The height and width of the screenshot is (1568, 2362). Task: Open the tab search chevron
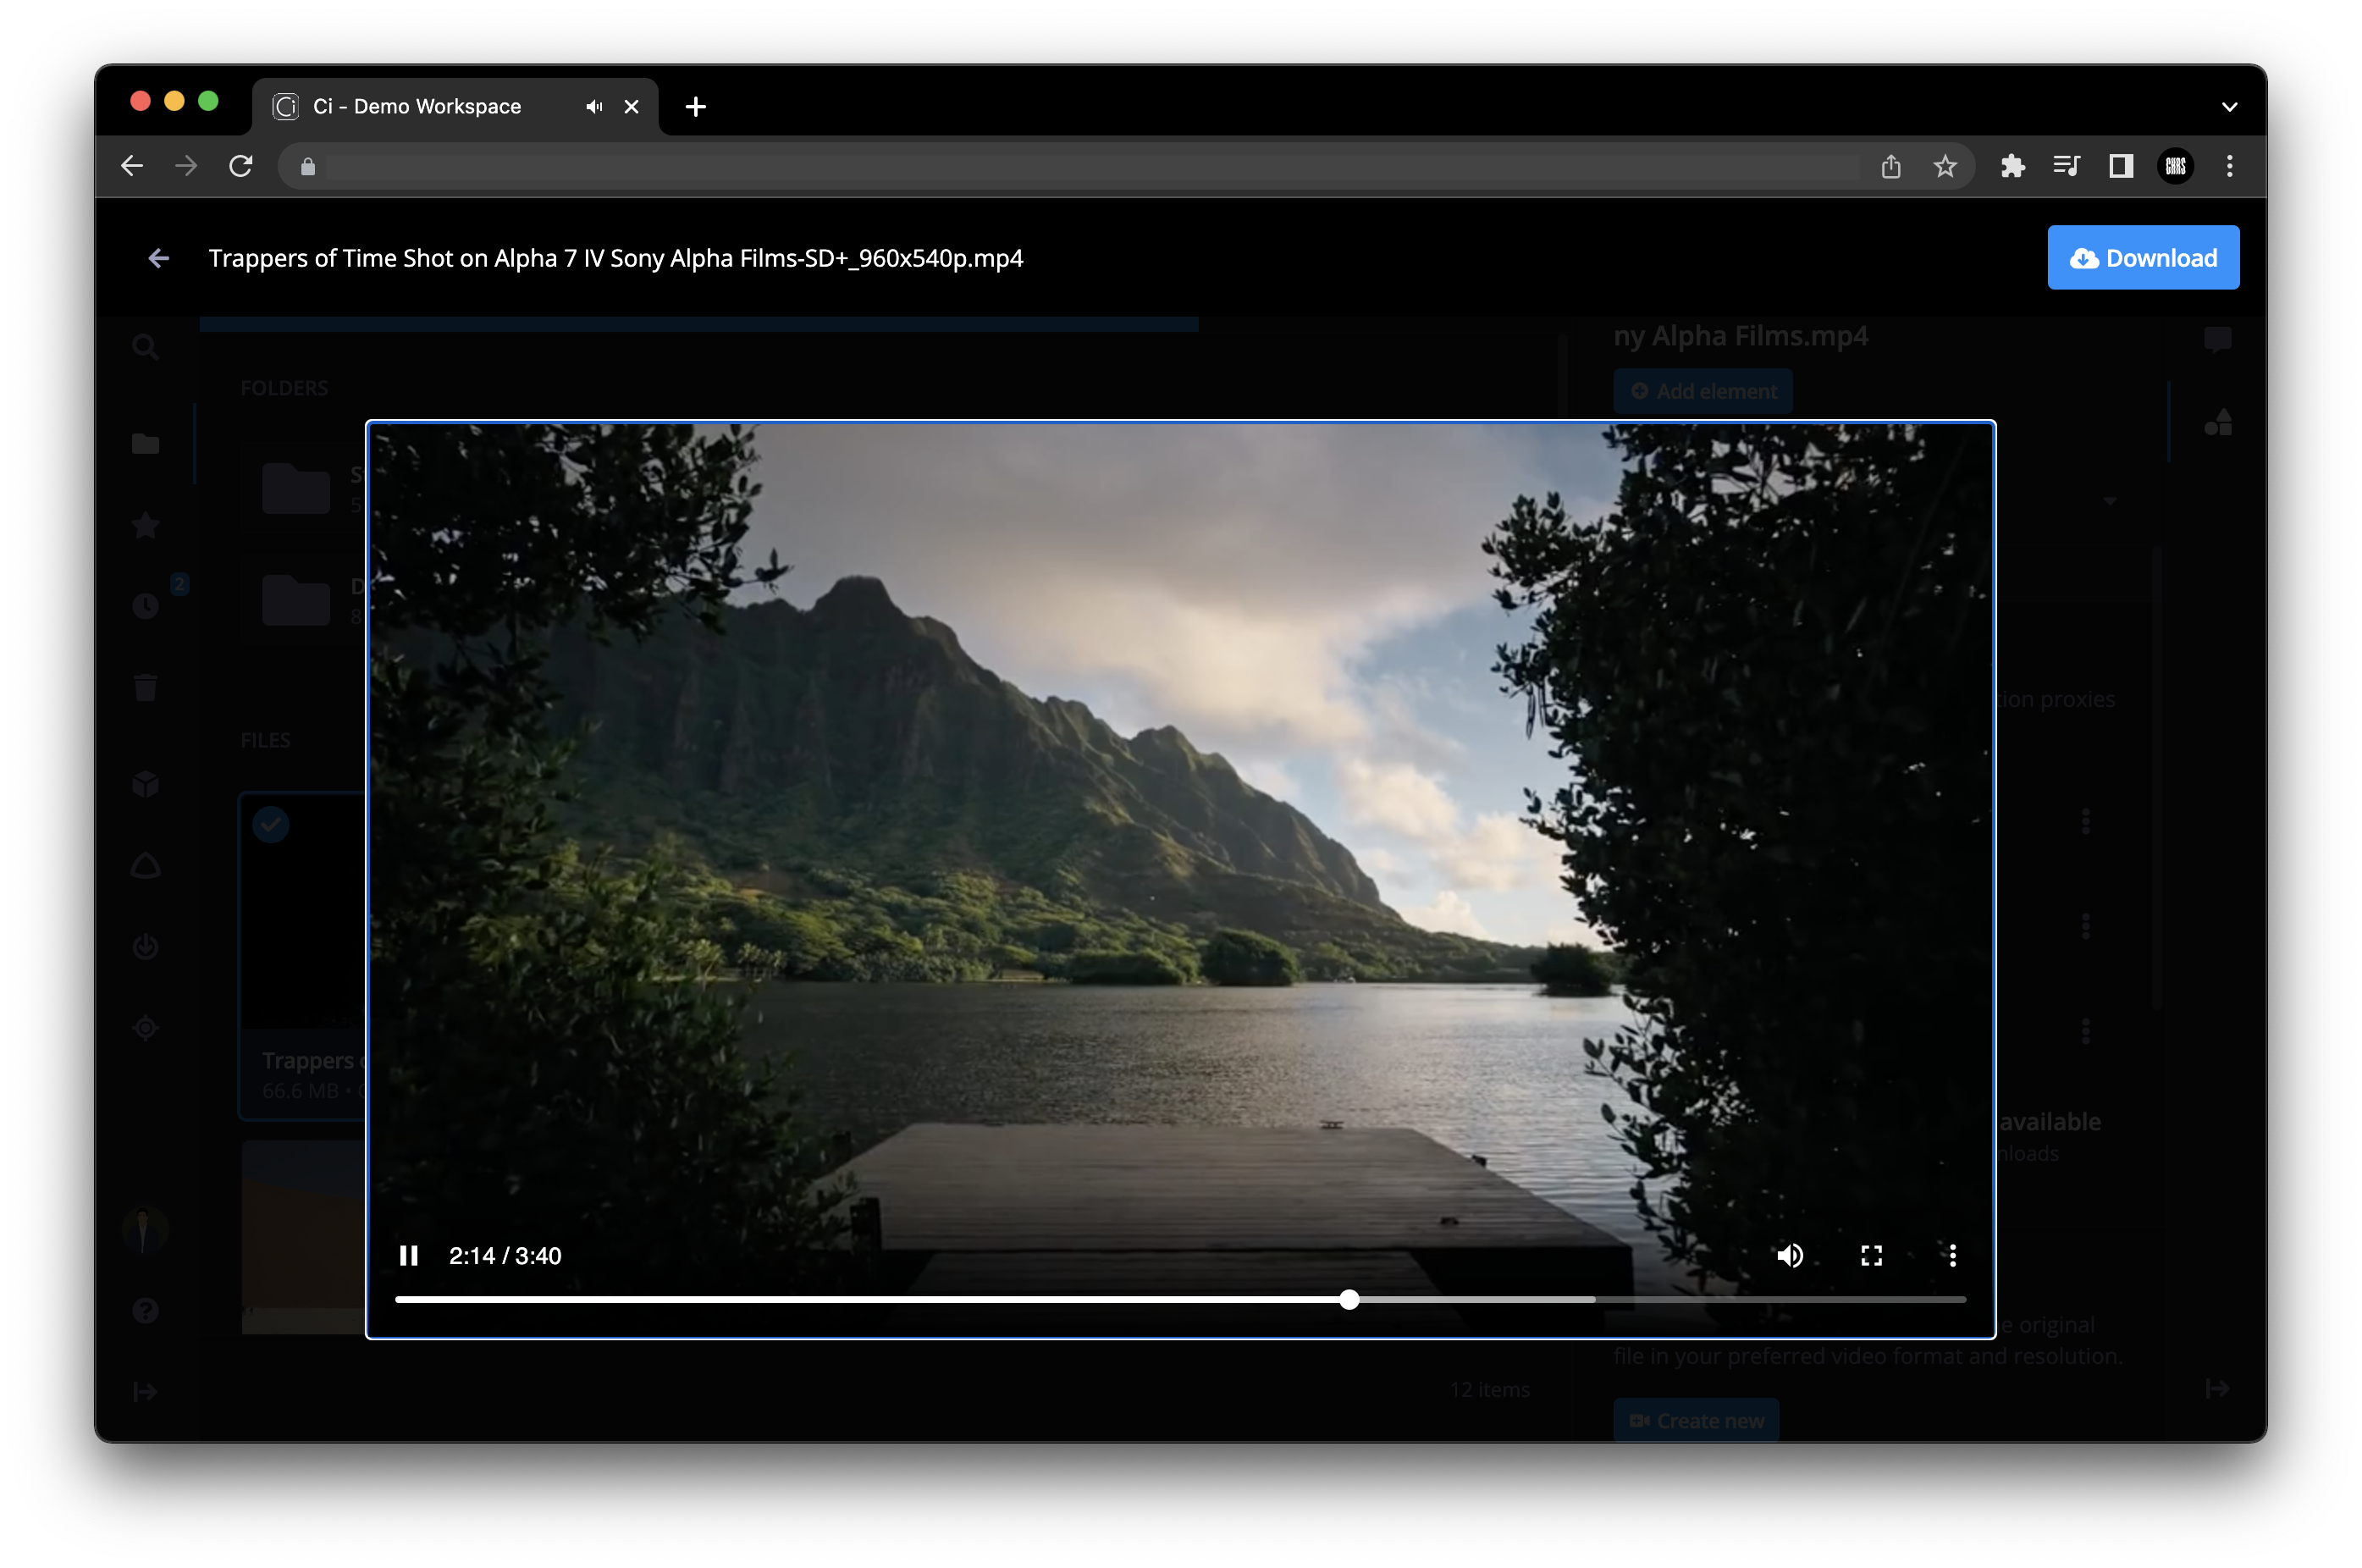click(2229, 106)
